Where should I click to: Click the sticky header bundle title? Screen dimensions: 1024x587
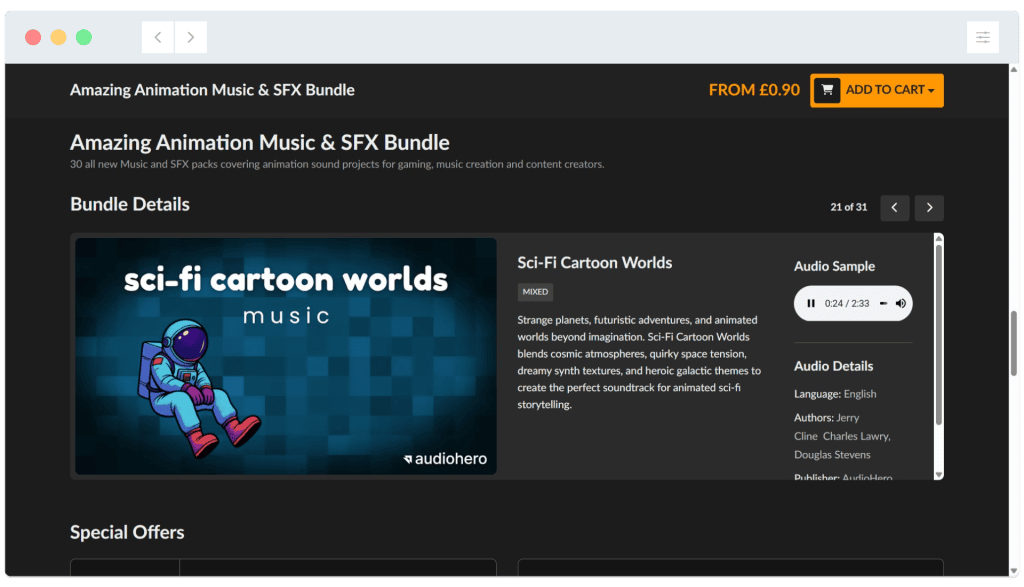coord(212,90)
